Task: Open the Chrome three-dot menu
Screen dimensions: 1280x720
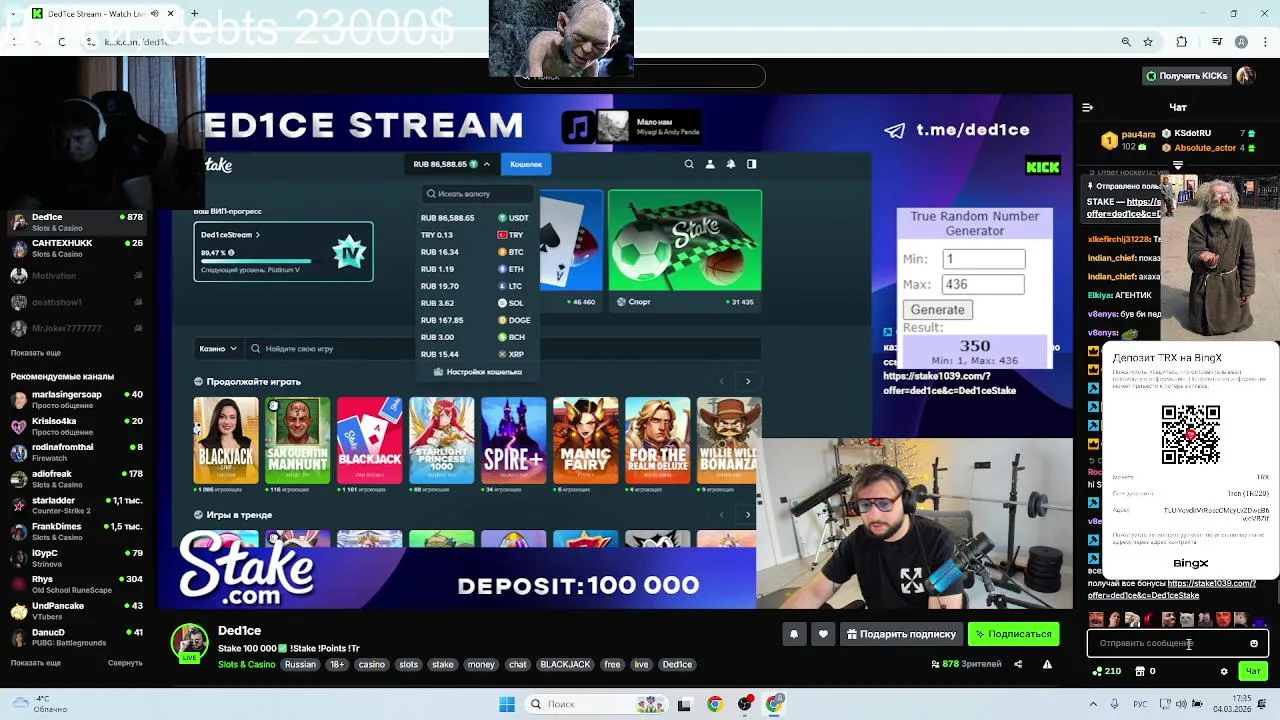Action: (x=1265, y=42)
